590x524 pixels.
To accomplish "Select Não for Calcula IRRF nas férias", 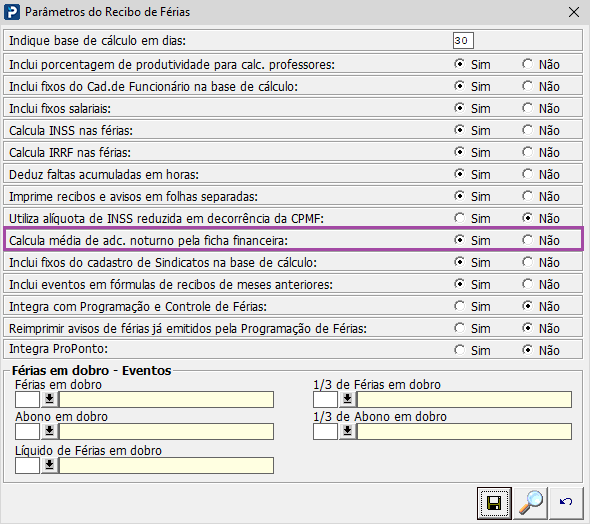I will pyautogui.click(x=528, y=152).
